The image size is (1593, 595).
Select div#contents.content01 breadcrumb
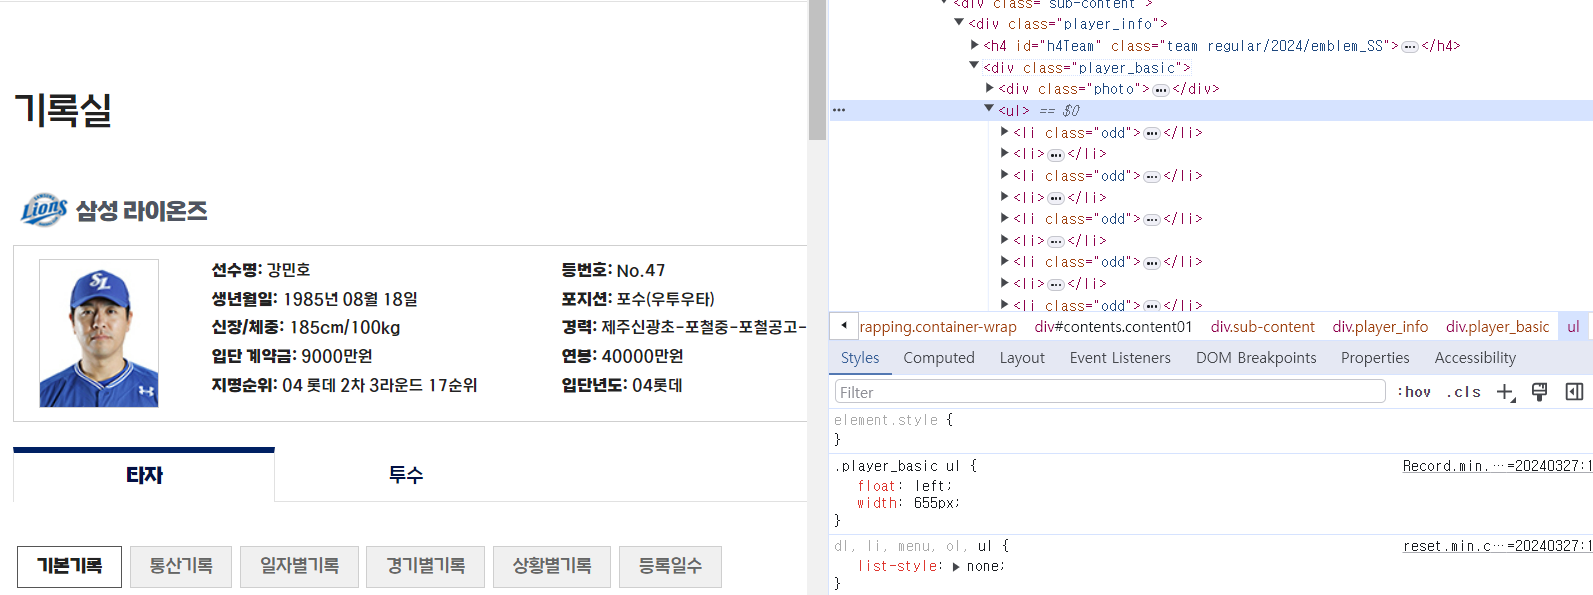click(x=1113, y=327)
